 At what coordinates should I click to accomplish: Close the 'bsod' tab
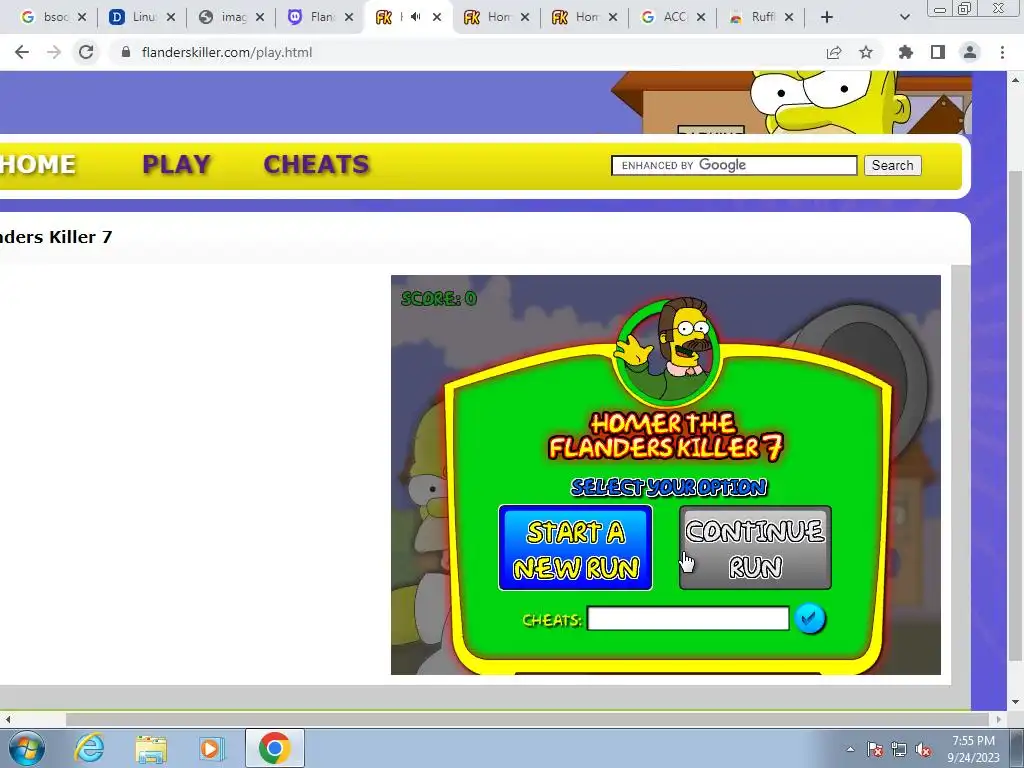[x=82, y=18]
